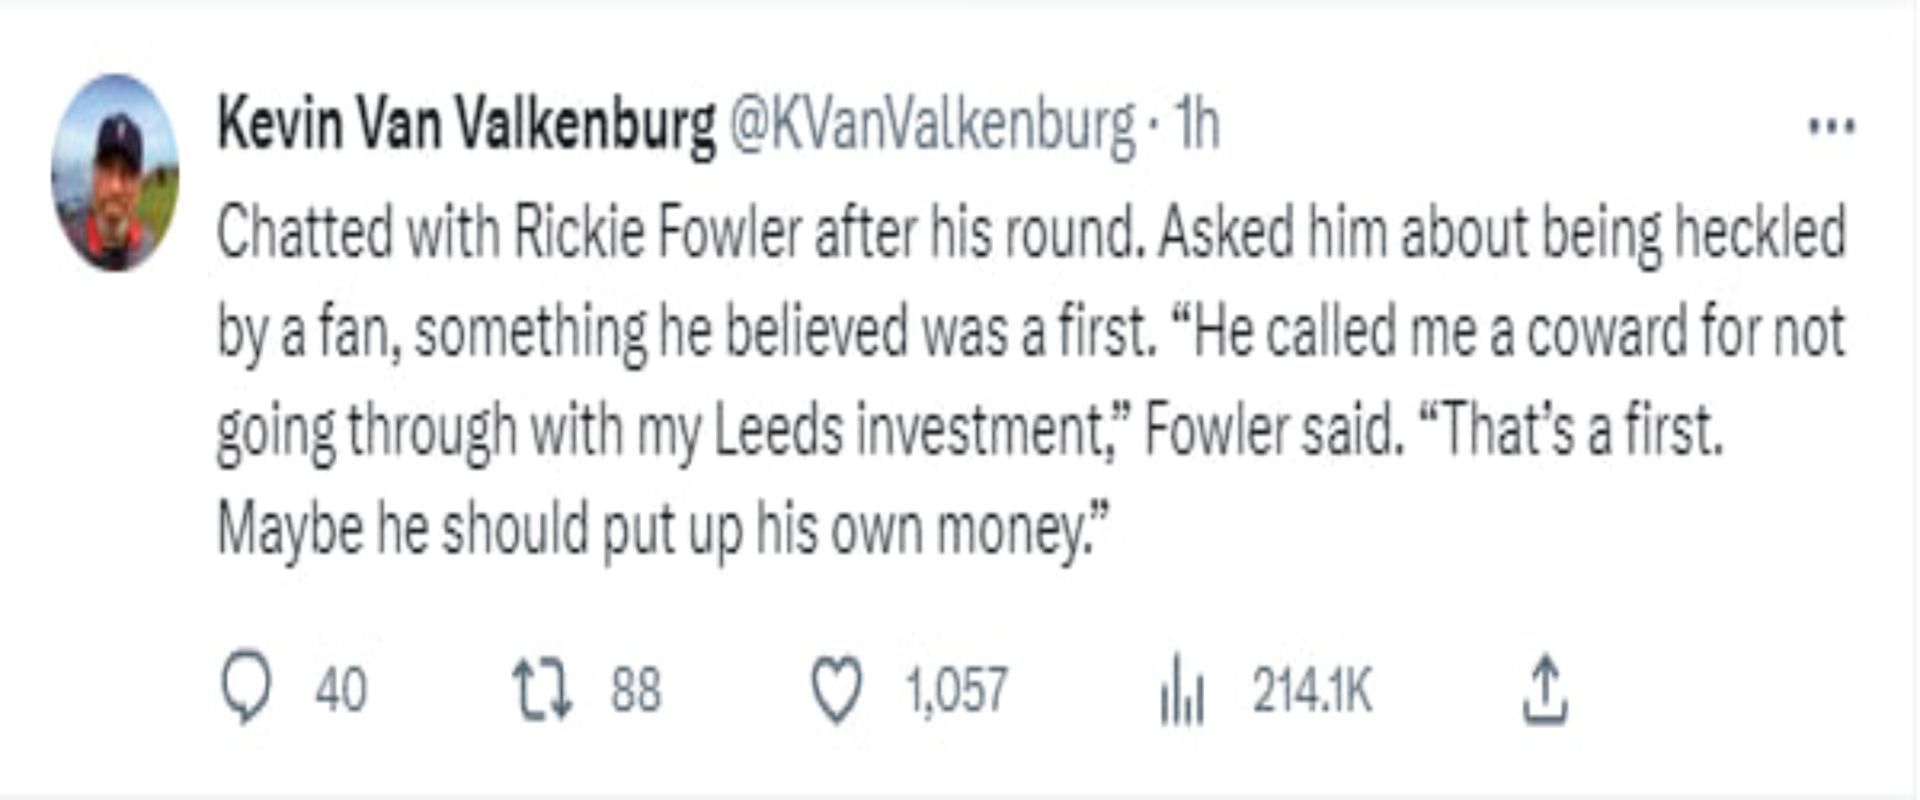Click the 214.1K views count

pos(1313,690)
